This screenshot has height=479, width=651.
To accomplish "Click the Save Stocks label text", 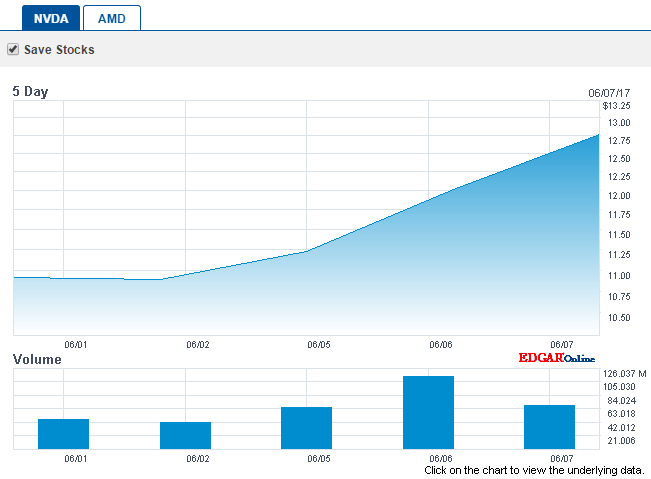I will [x=59, y=49].
